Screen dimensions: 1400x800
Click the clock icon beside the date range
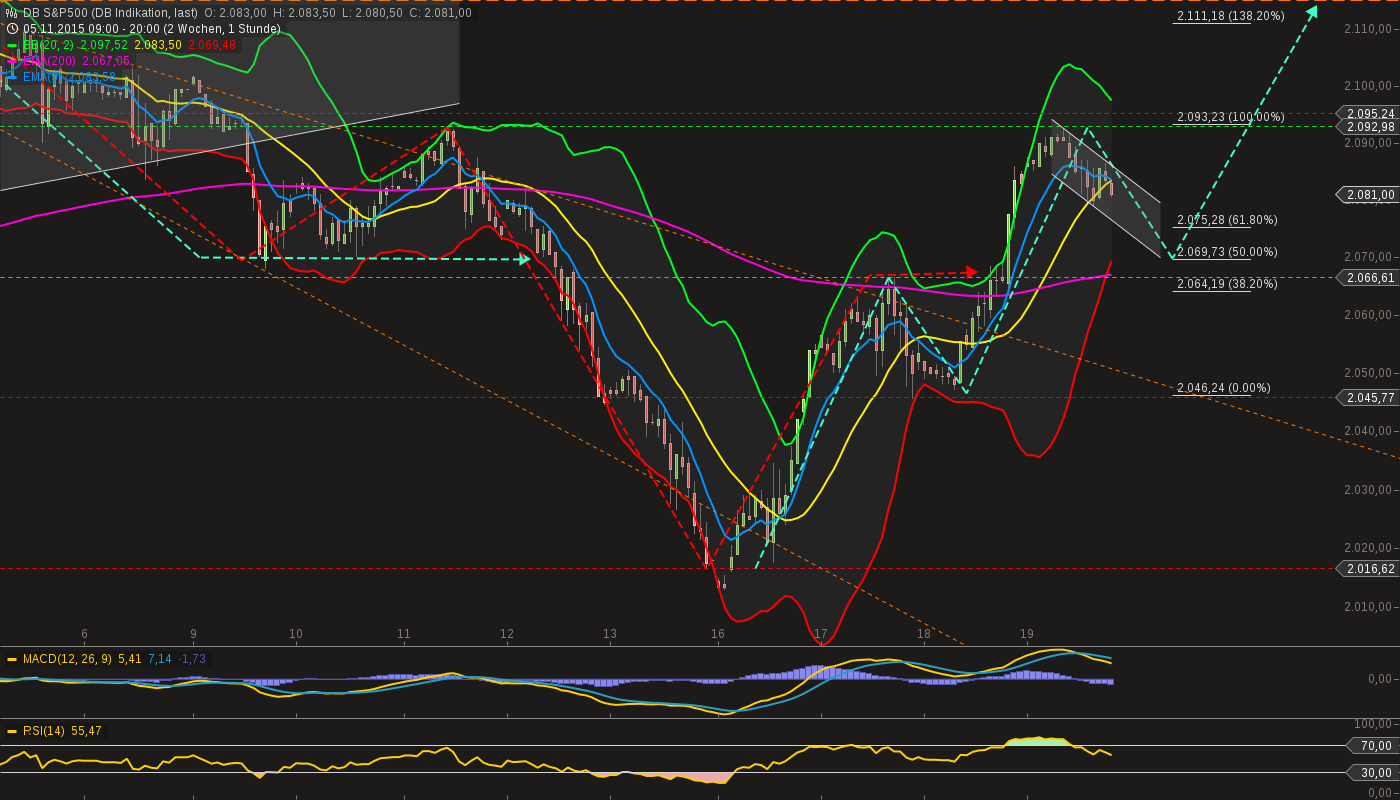13,29
